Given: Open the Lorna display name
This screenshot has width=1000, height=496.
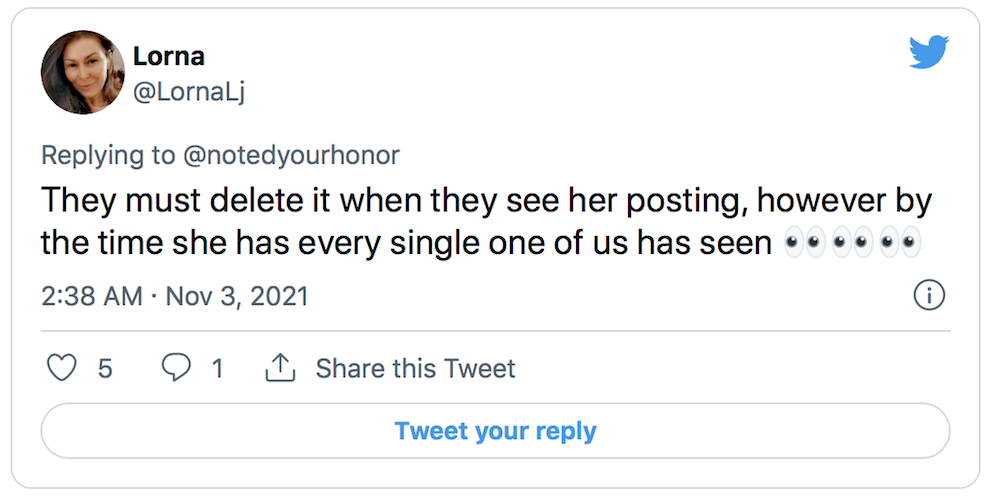Looking at the screenshot, I should [169, 56].
